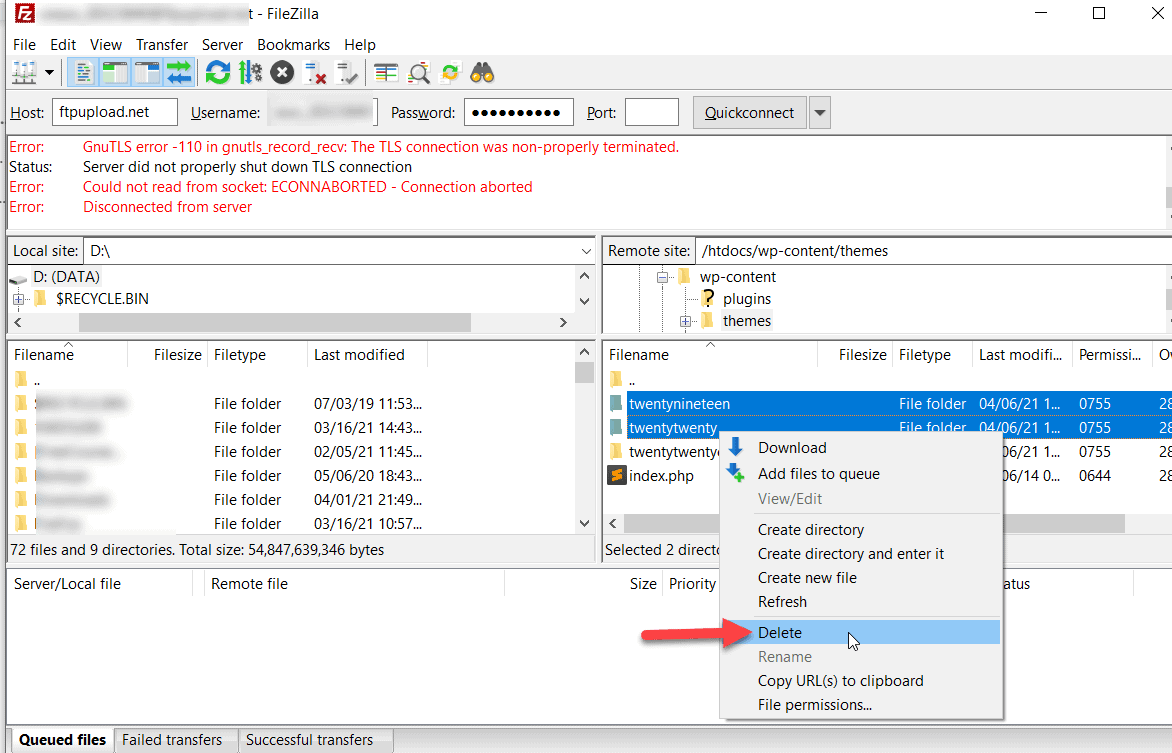
Task: Choose Add files to queue
Action: (861, 474)
